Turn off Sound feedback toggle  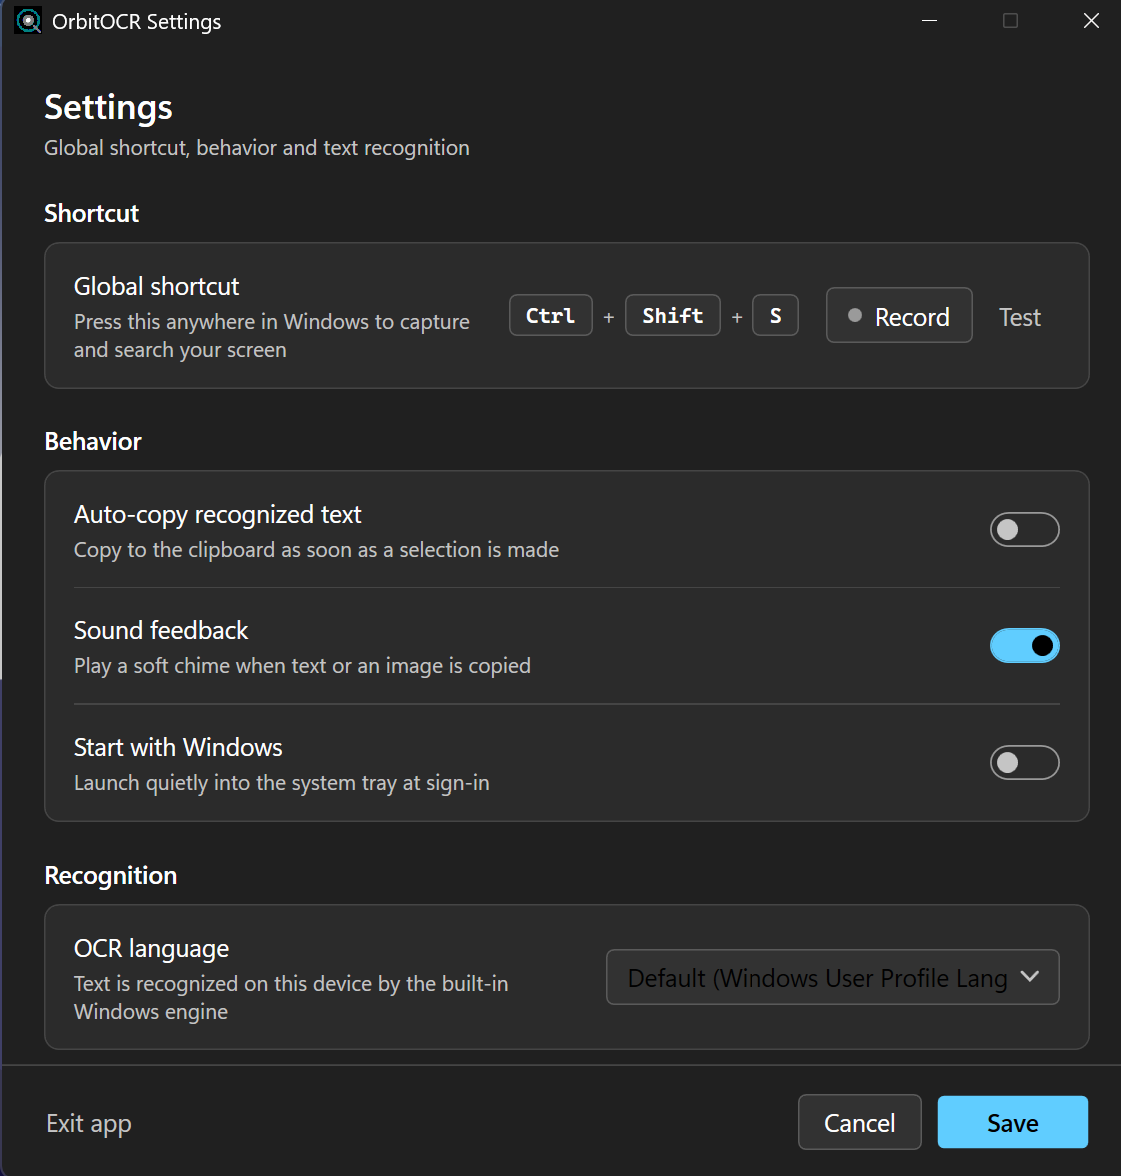click(1024, 646)
